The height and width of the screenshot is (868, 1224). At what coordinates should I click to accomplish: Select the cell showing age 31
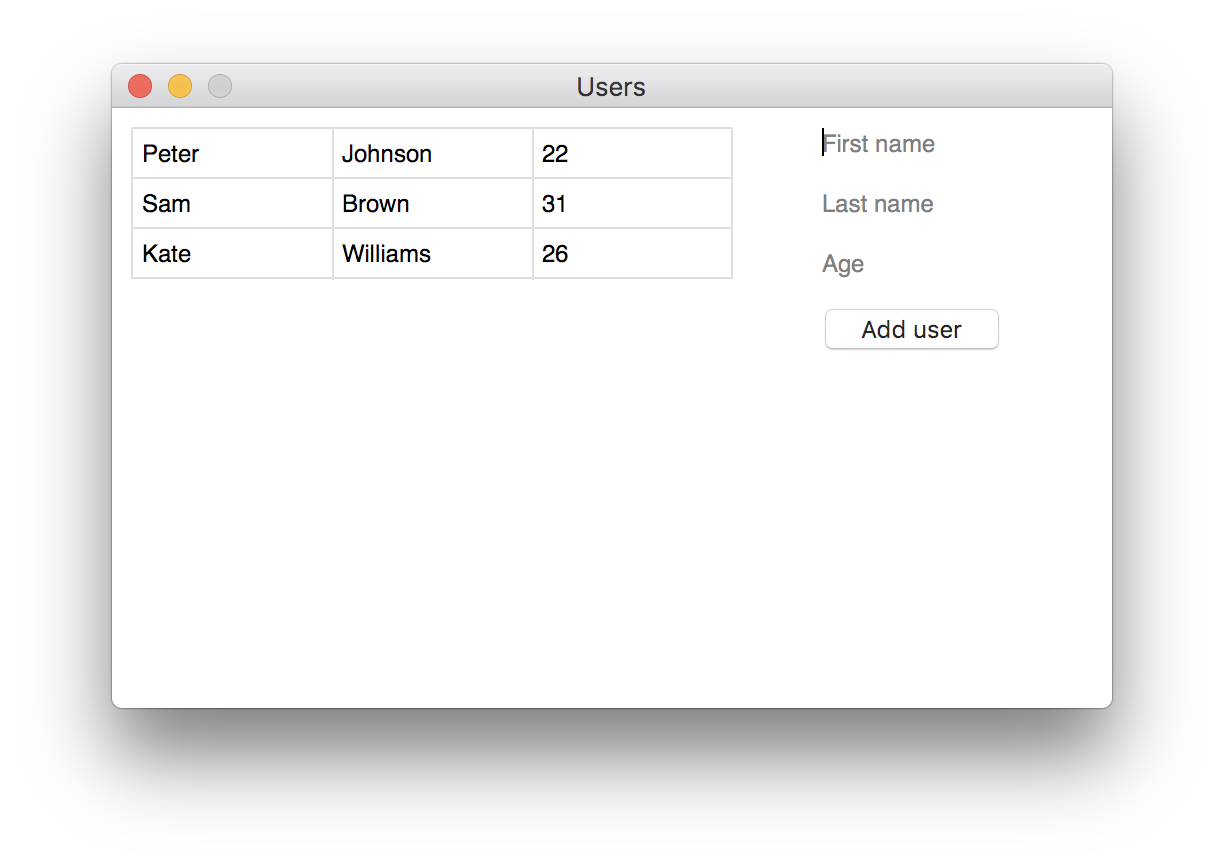pyautogui.click(x=632, y=204)
